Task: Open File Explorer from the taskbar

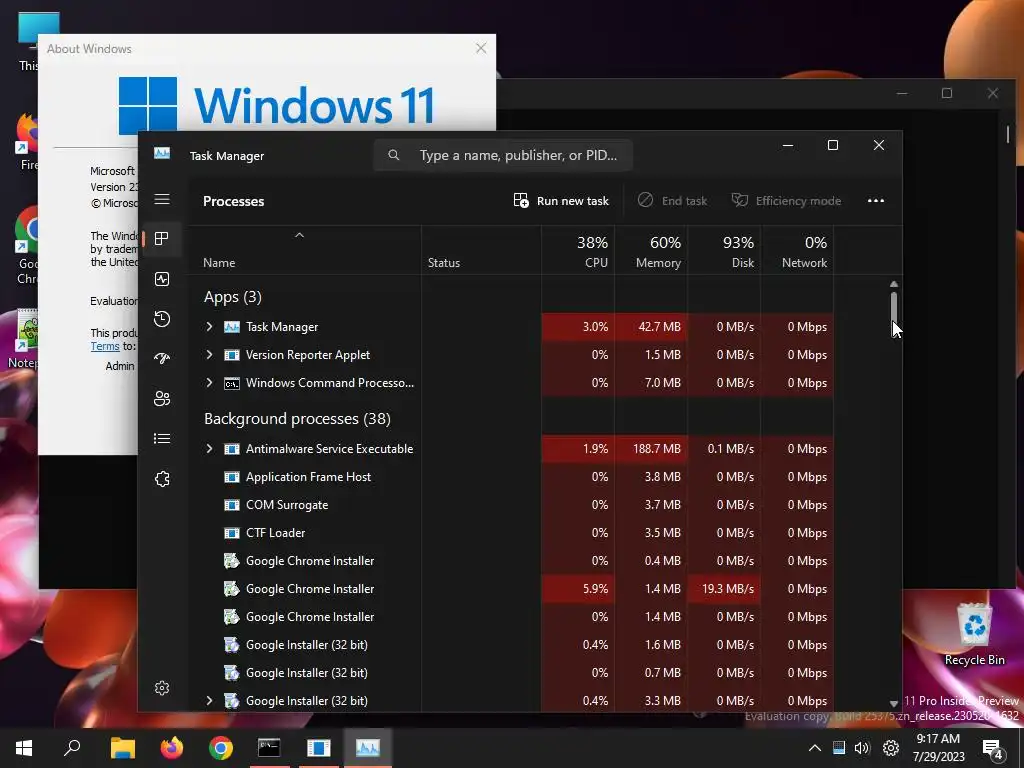Action: click(x=123, y=748)
